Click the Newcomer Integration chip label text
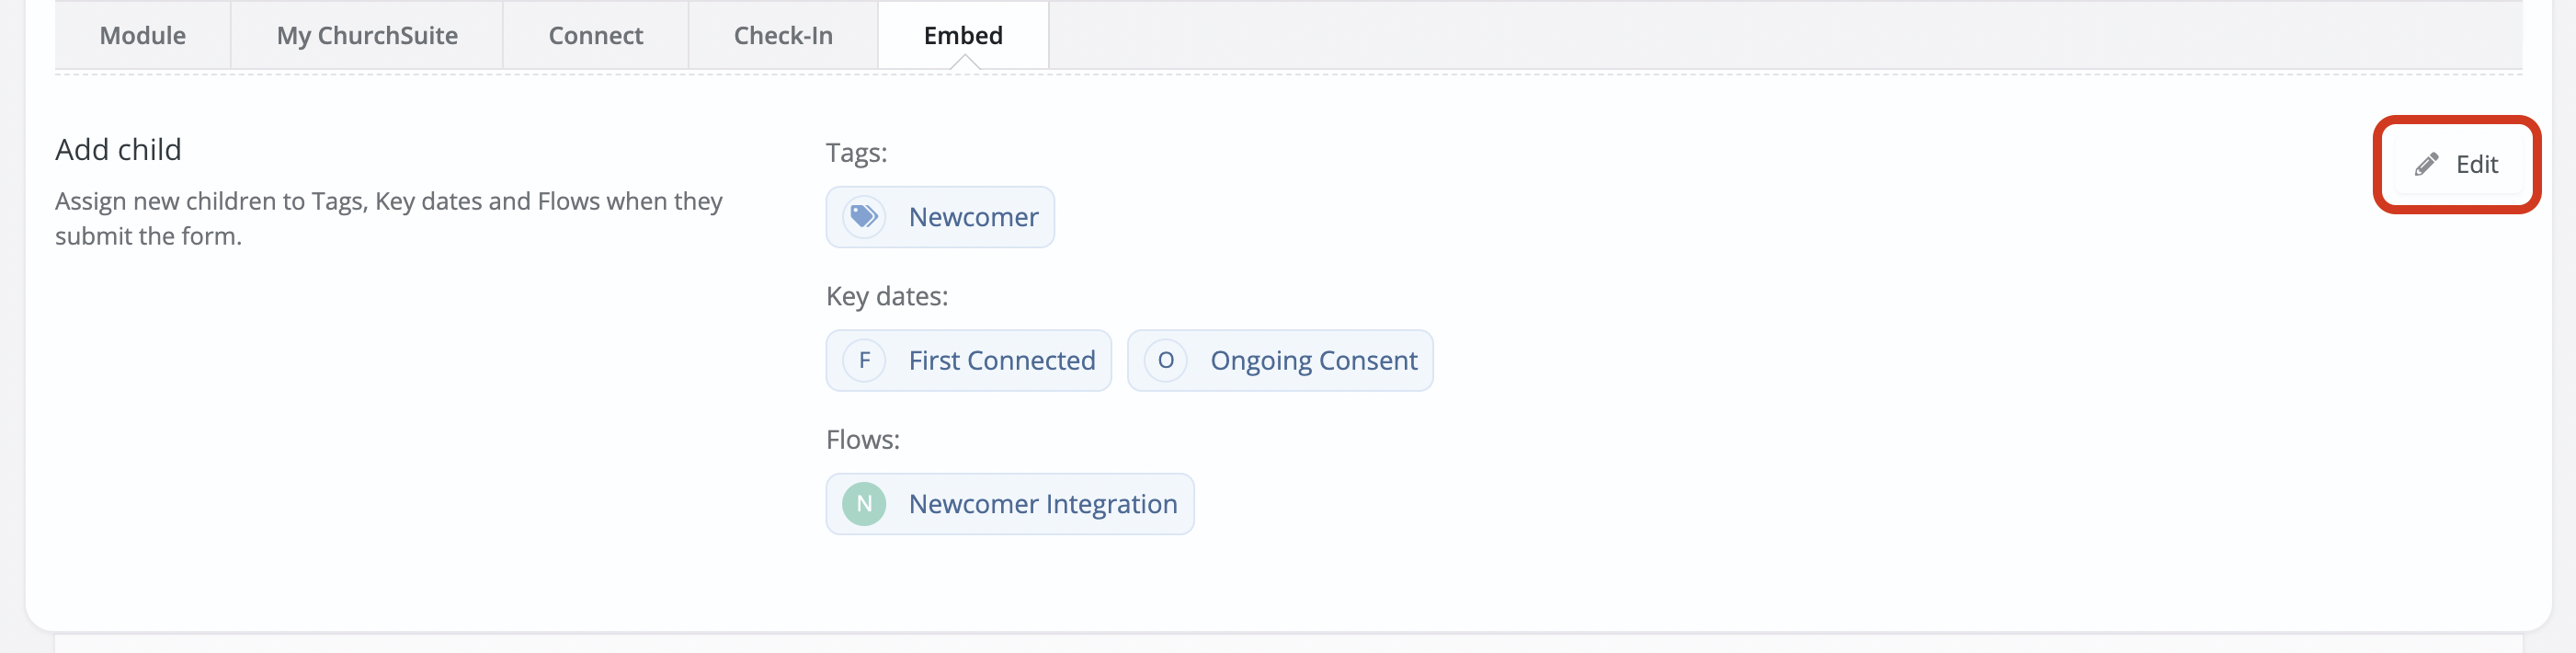 [x=1043, y=504]
